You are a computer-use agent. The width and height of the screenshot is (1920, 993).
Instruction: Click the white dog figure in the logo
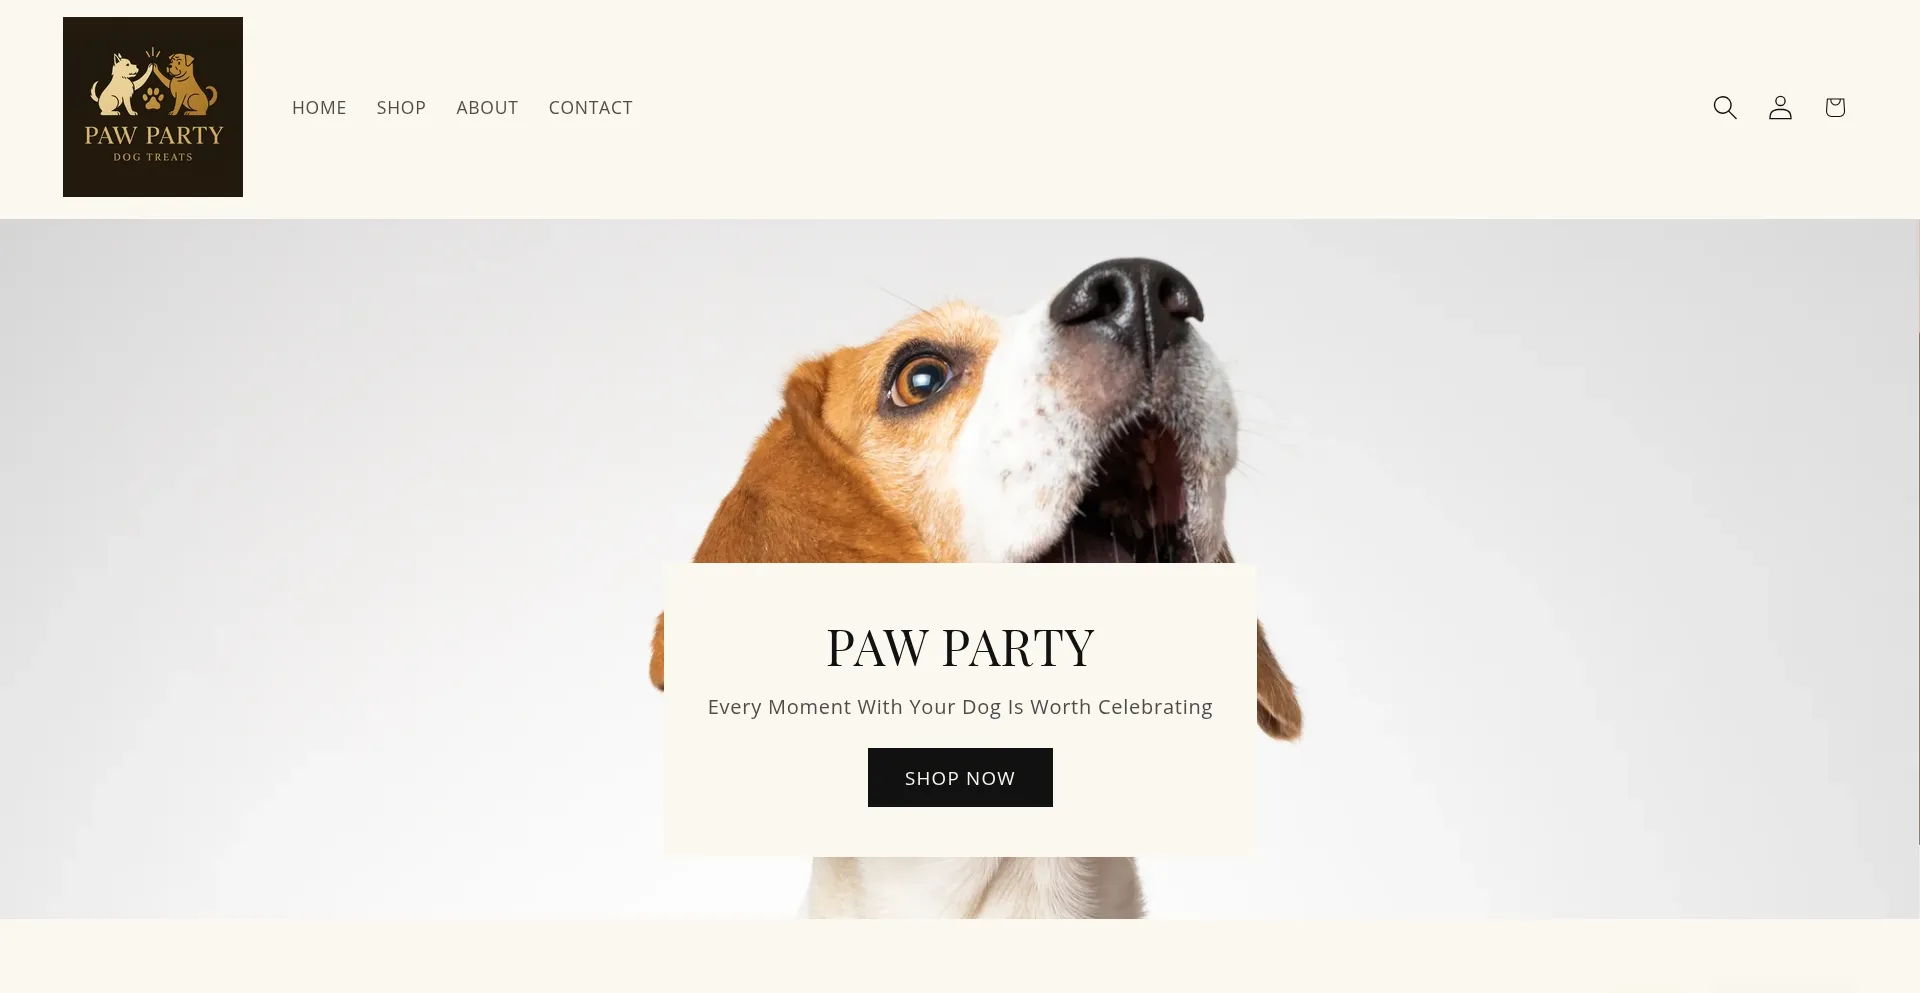[119, 85]
